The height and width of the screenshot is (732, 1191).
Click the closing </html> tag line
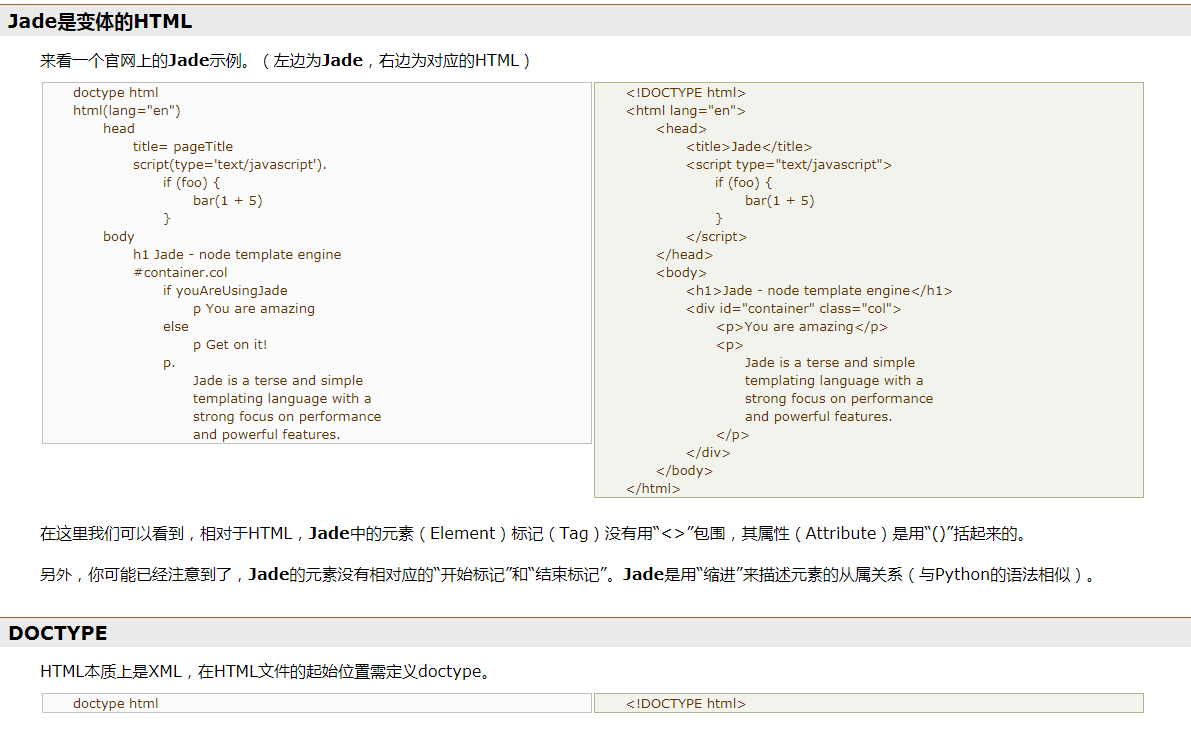click(653, 489)
